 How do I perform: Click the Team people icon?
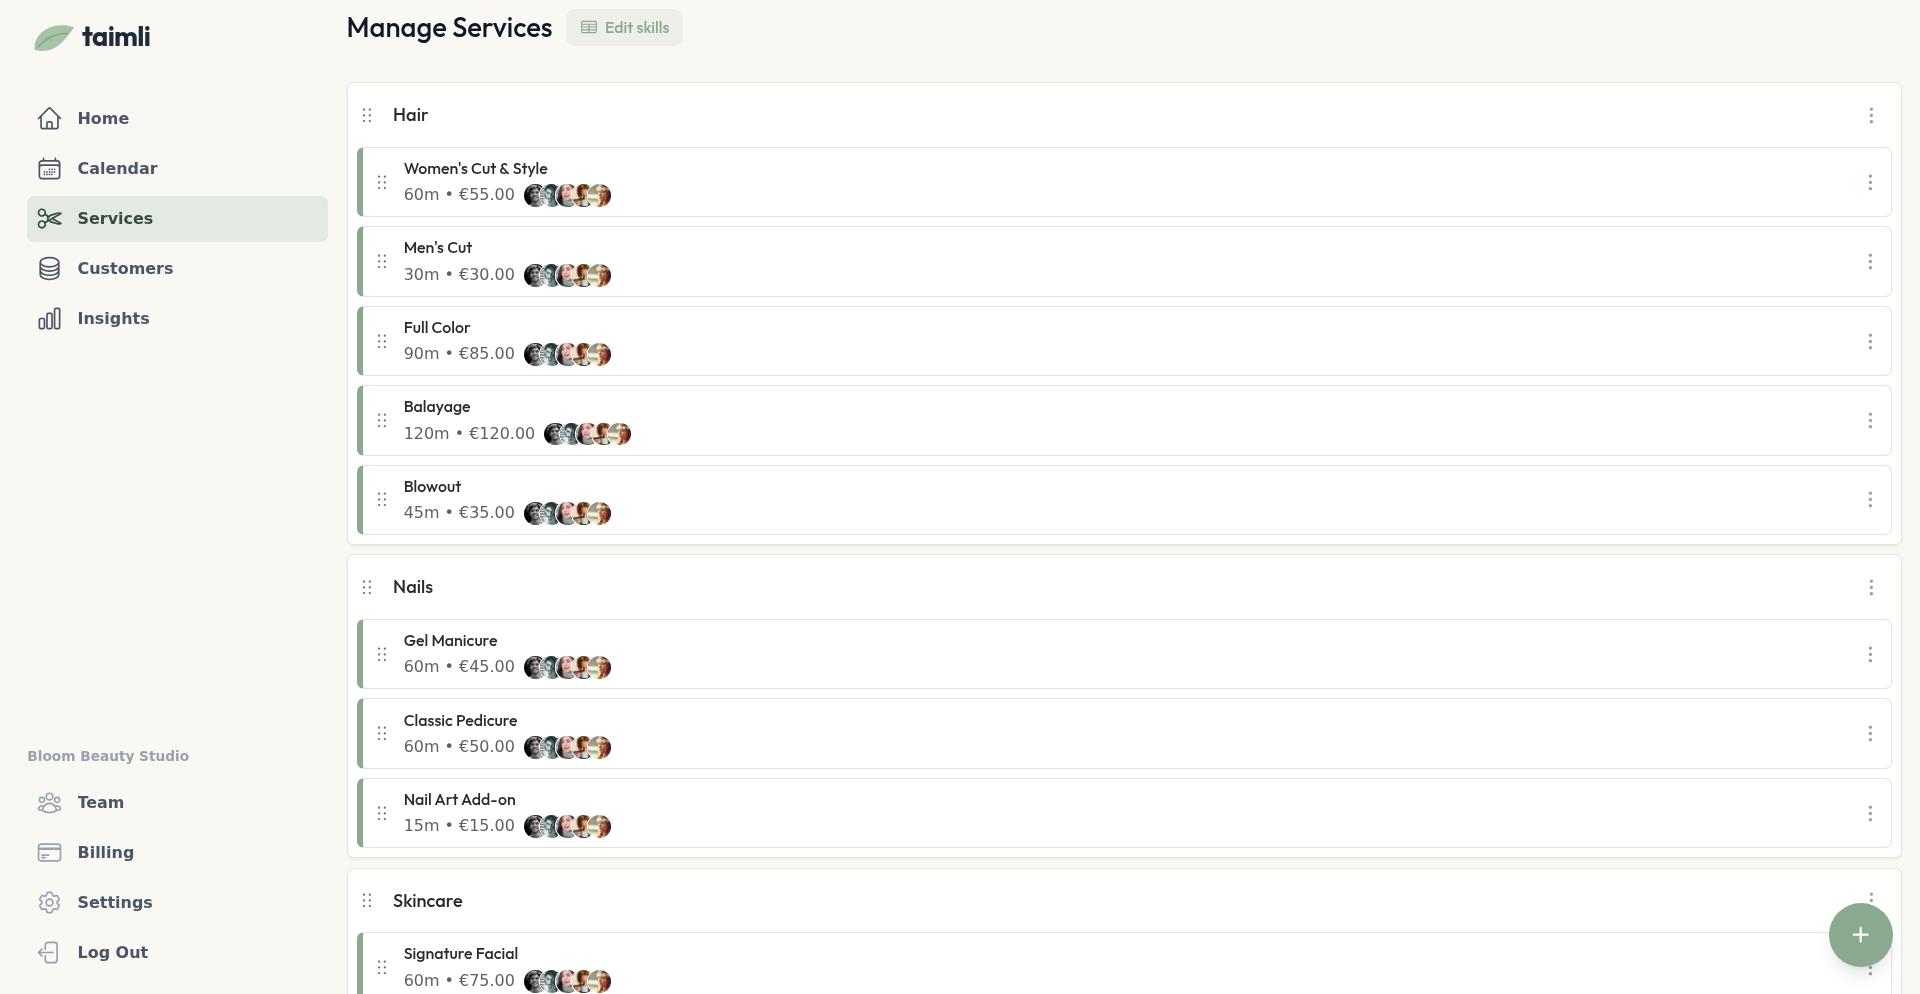(x=50, y=803)
